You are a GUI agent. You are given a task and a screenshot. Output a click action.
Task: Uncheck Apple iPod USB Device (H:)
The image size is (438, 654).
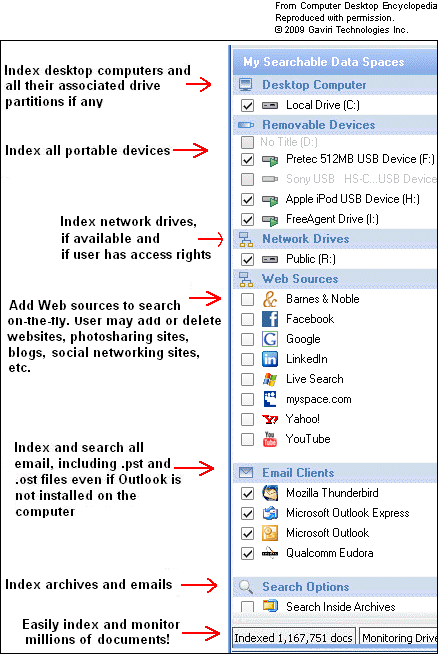(x=247, y=199)
